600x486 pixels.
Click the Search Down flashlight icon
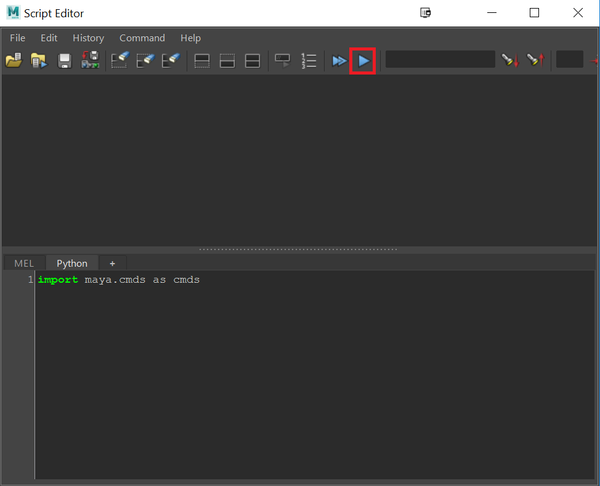pyautogui.click(x=510, y=60)
